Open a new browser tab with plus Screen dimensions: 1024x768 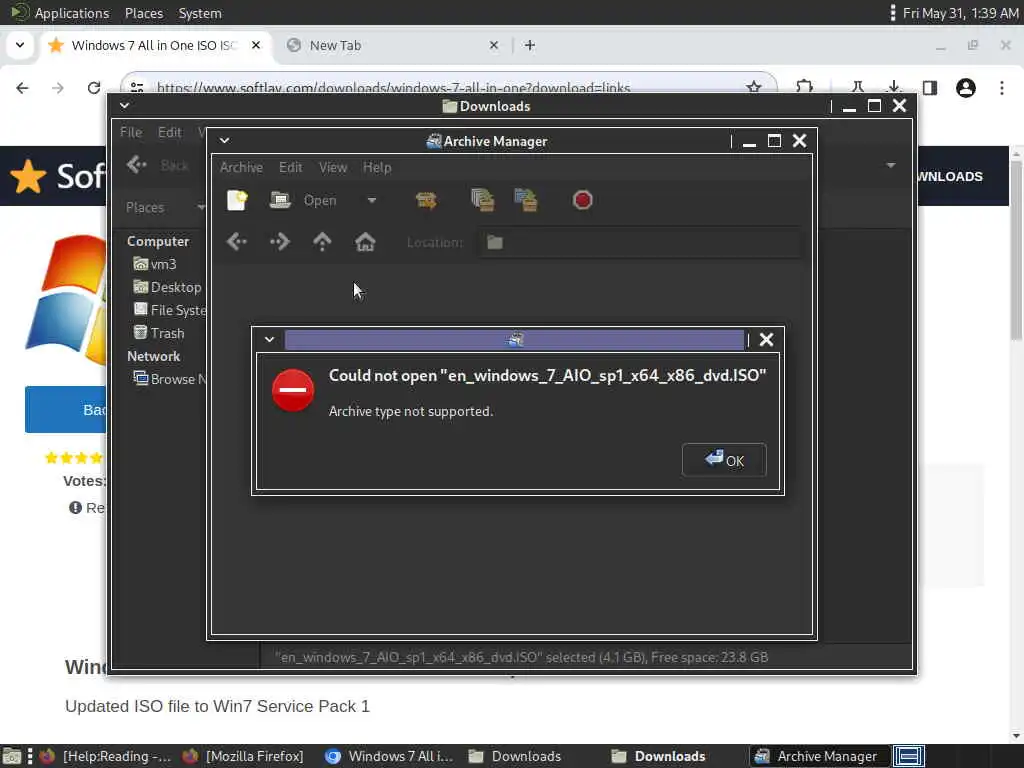click(530, 45)
